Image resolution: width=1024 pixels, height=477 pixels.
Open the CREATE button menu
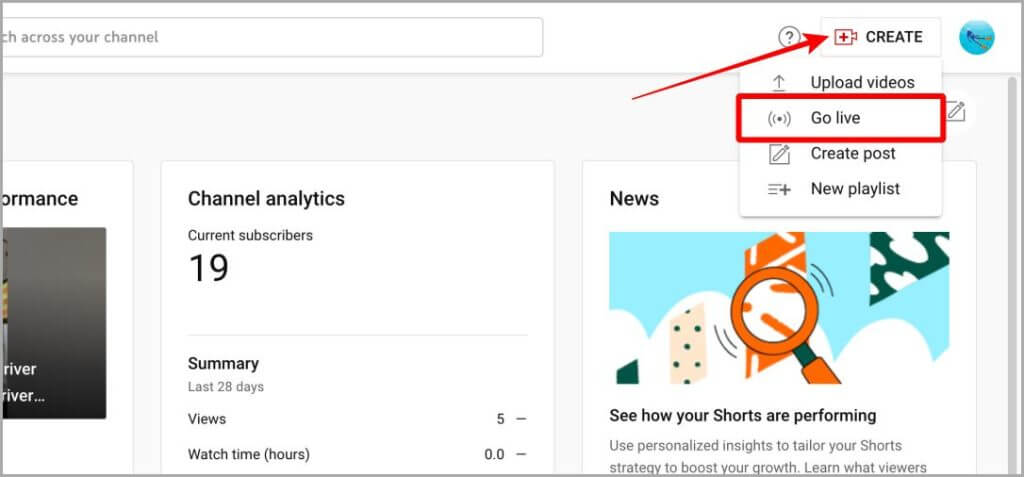880,37
